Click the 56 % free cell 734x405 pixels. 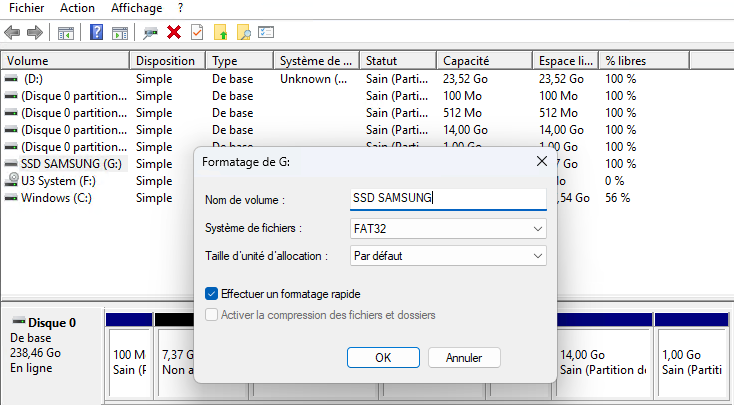618,198
